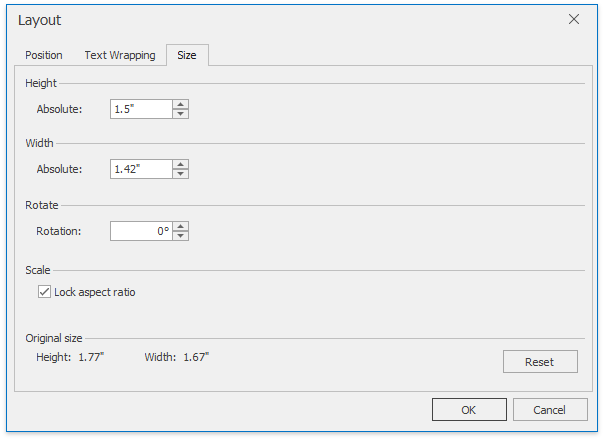Increase the Height absolute value
This screenshot has width=604, height=440.
tap(180, 103)
